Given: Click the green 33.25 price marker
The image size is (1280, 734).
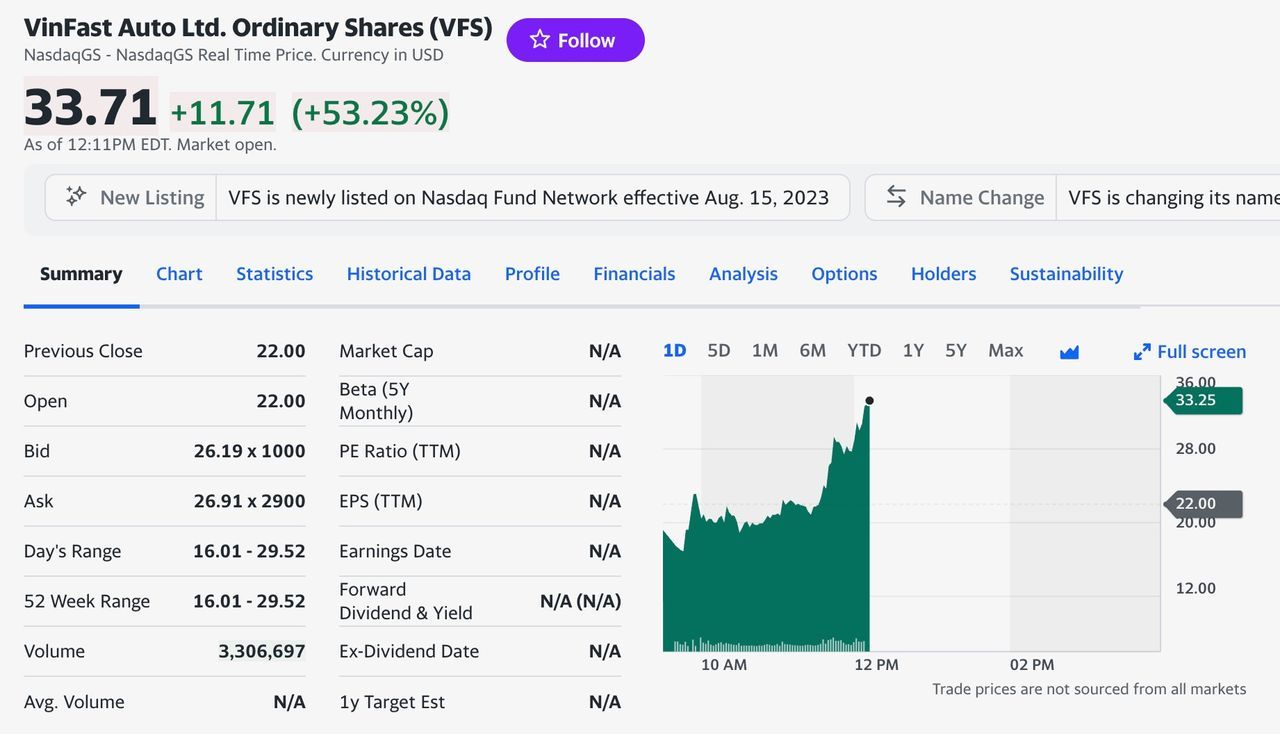Looking at the screenshot, I should 1204,401.
